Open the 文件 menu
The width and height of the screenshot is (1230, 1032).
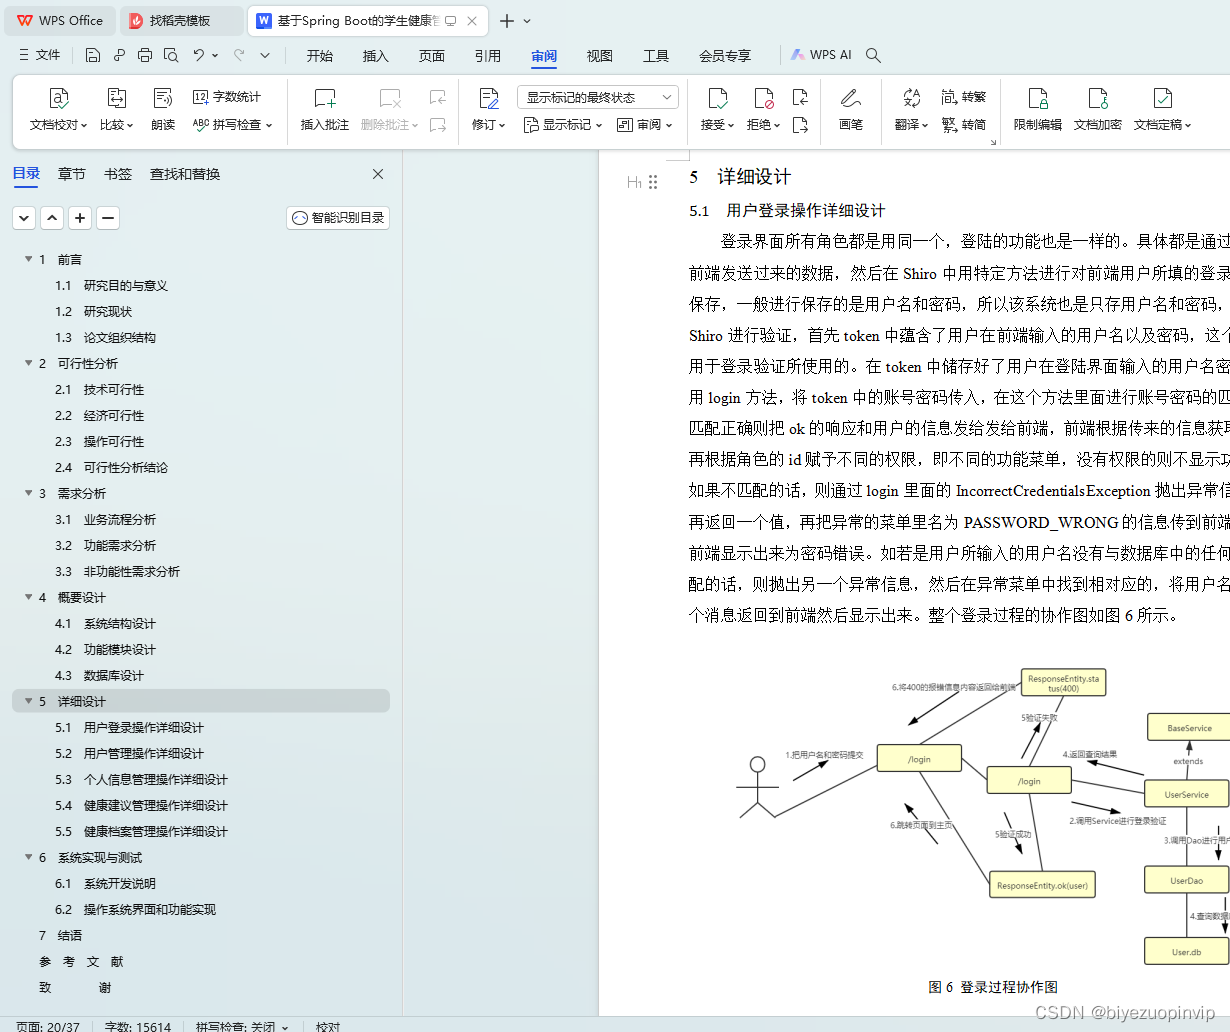pos(40,55)
